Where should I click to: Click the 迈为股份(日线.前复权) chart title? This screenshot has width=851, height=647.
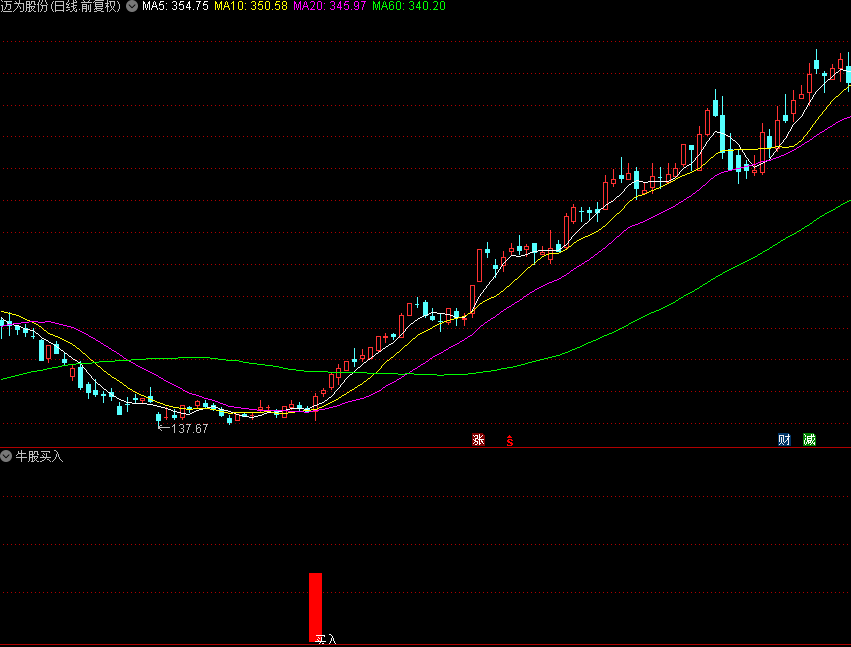click(x=60, y=6)
